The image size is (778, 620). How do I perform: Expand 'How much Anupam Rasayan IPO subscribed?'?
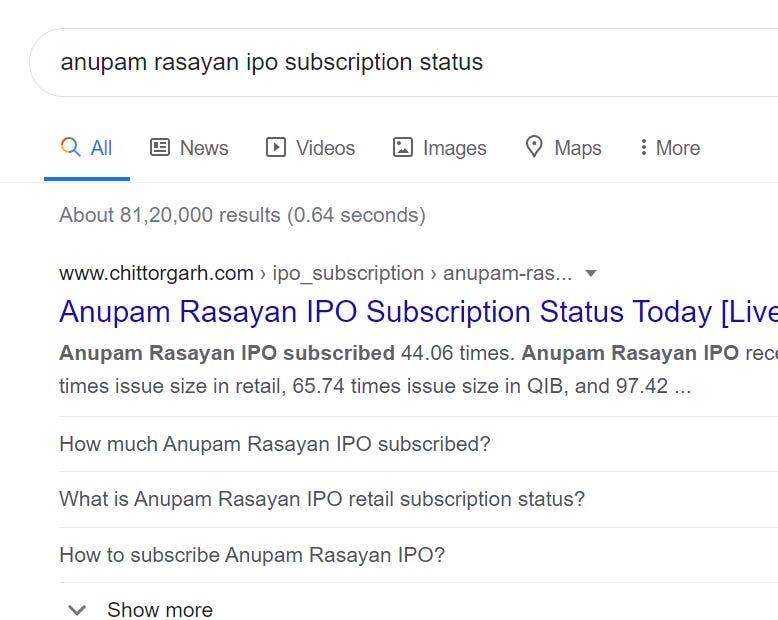[x=418, y=444]
